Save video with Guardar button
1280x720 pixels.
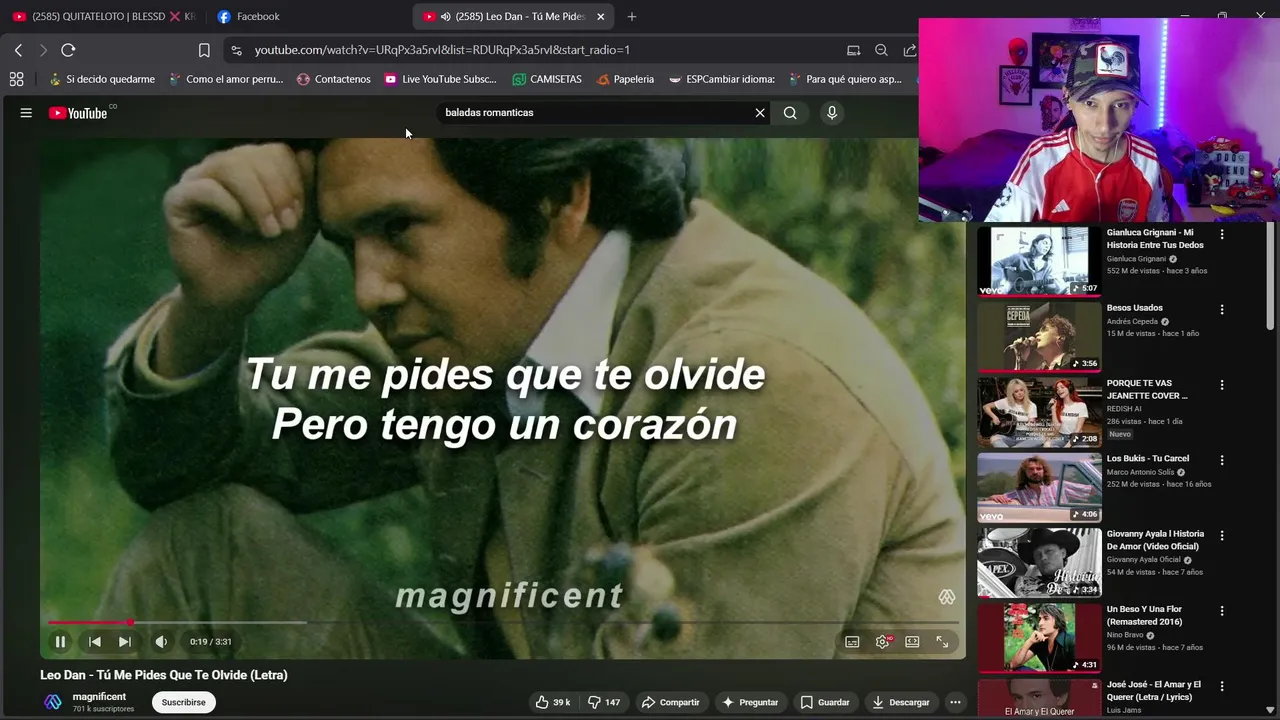pos(825,702)
